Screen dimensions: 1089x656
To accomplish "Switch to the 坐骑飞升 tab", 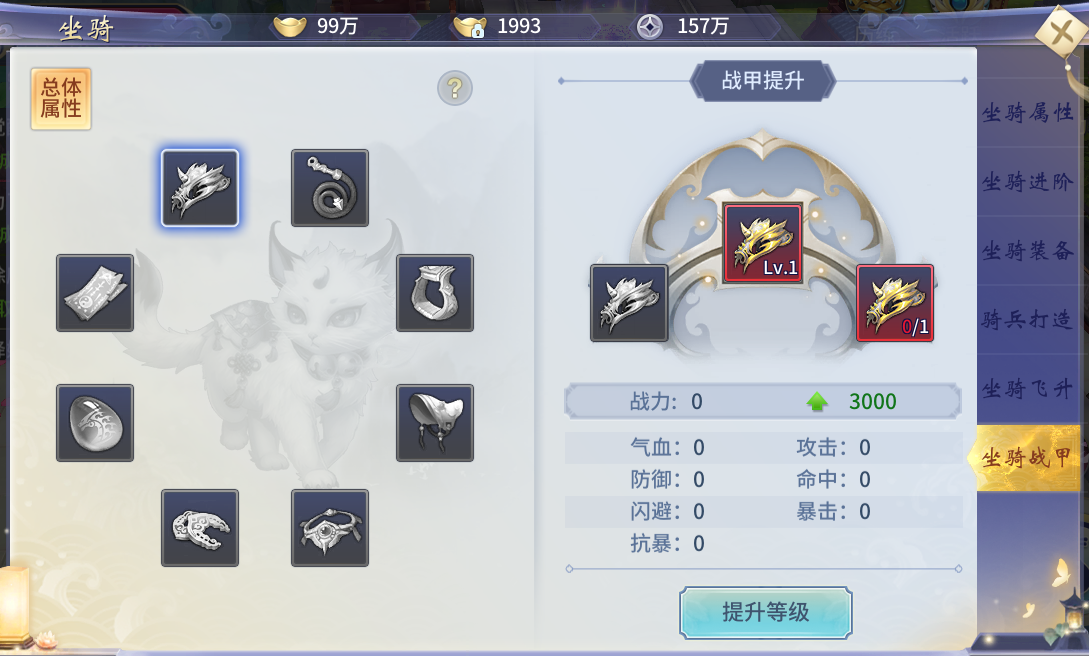I will tap(1028, 389).
